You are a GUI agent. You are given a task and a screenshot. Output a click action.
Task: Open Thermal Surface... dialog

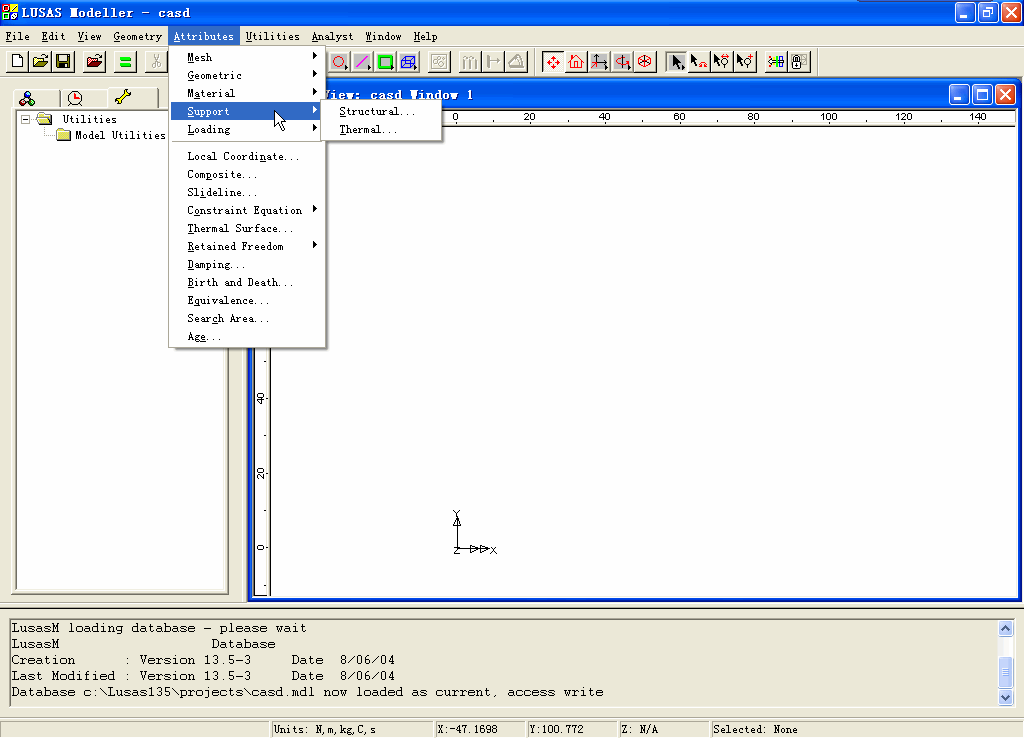[x=247, y=229]
